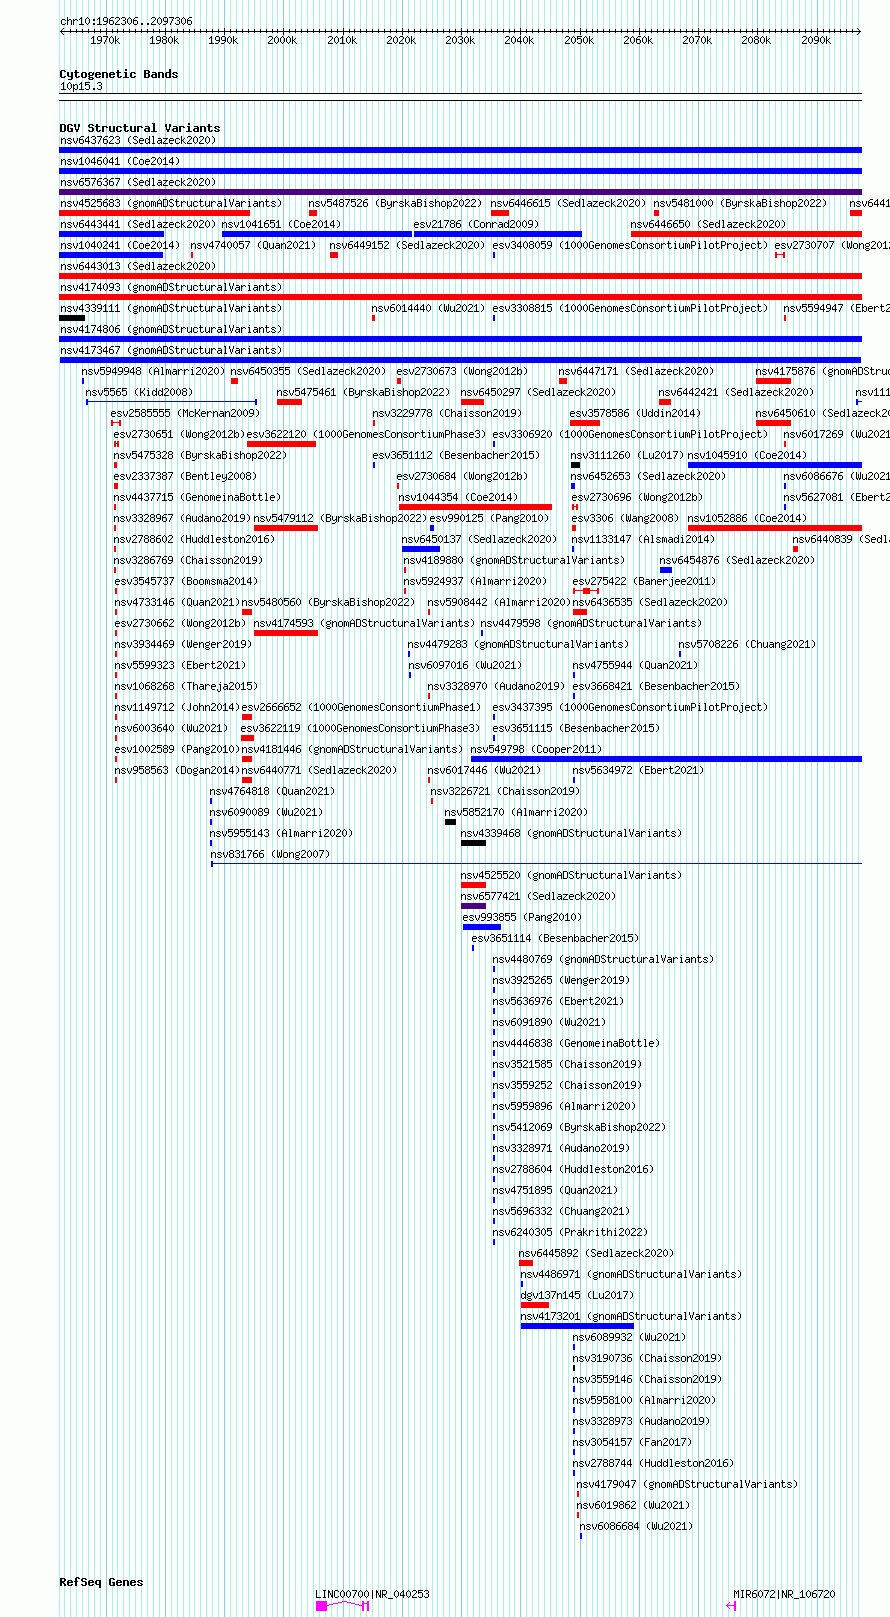This screenshot has width=890, height=1617.
Task: Click label nsv6443441 (Sedlazeck2020)
Action: 138,225
